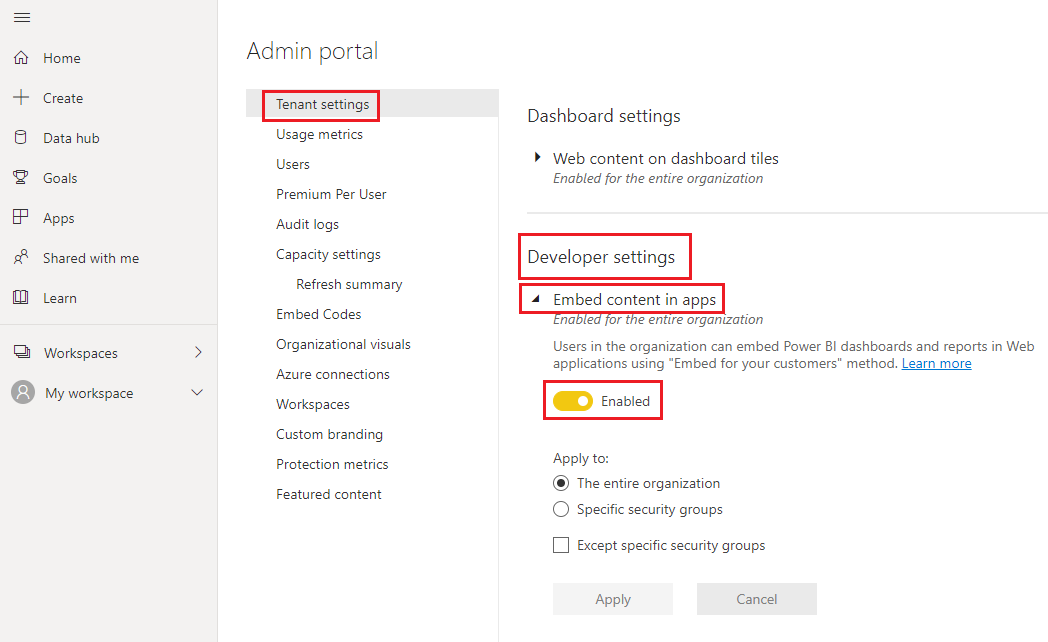The image size is (1048, 642).
Task: Check Except specific security groups
Action: 561,545
